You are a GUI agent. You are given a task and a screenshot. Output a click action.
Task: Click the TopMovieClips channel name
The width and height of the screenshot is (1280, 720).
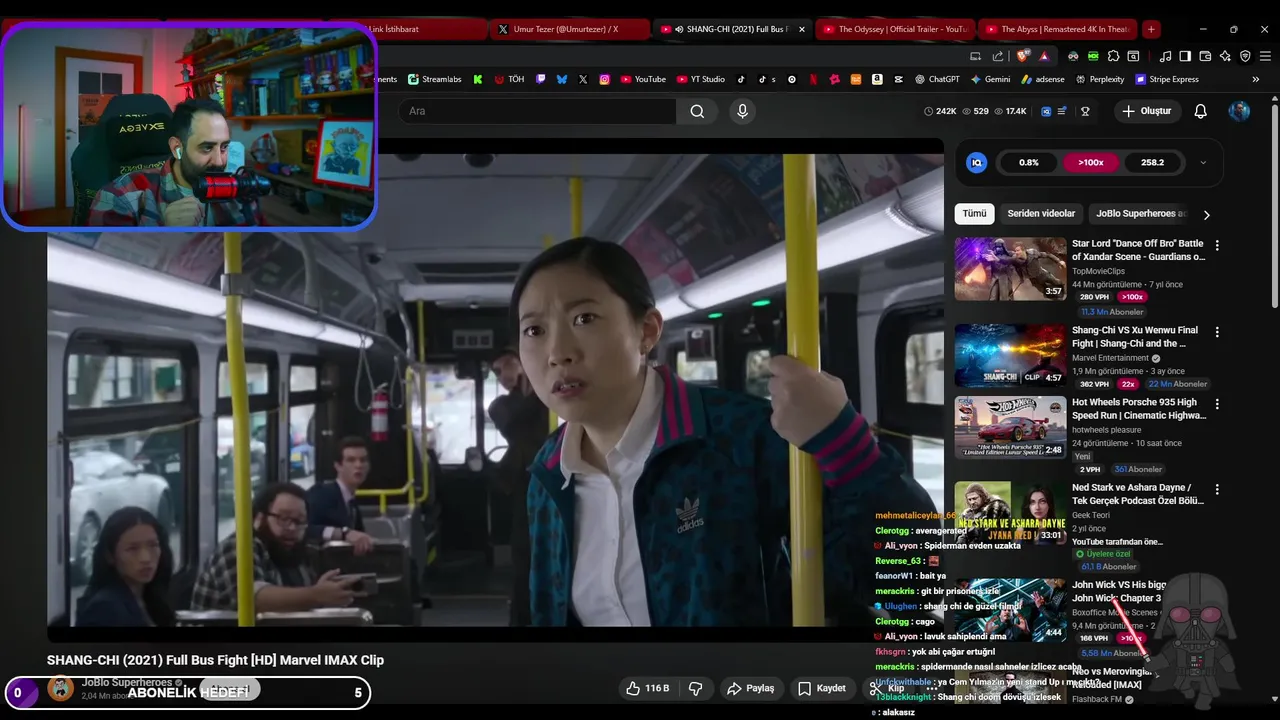pos(1098,271)
